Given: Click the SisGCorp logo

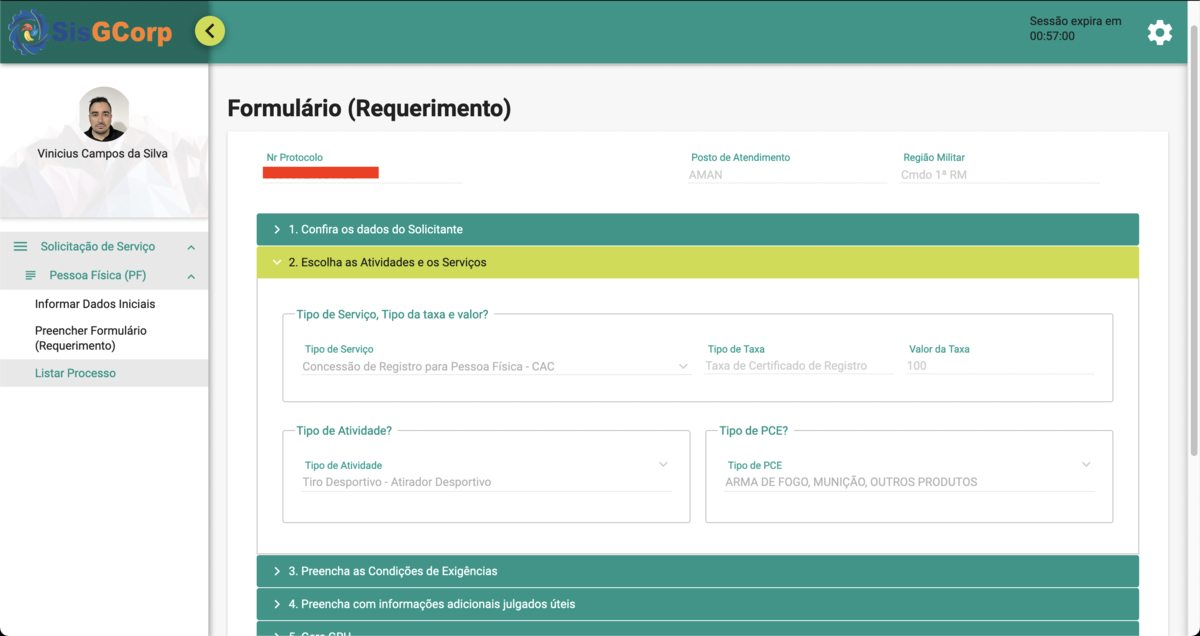Looking at the screenshot, I should point(90,32).
